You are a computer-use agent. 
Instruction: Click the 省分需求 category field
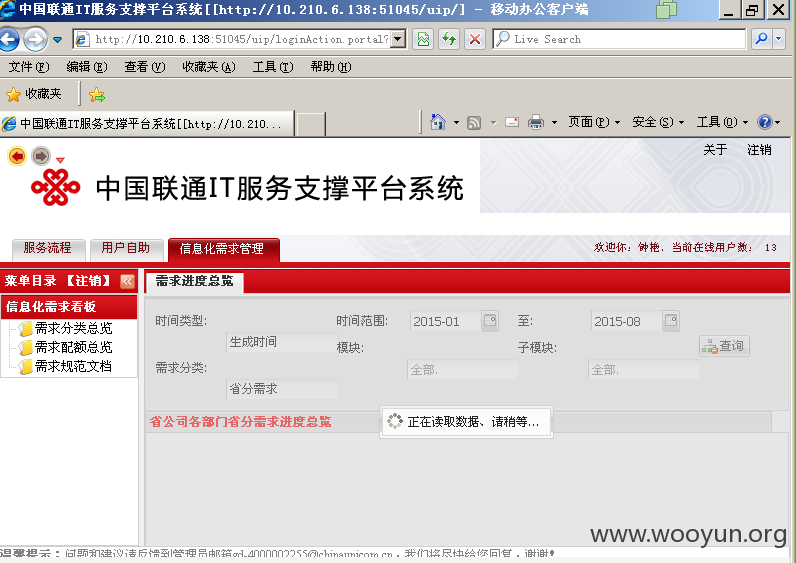pyautogui.click(x=281, y=389)
